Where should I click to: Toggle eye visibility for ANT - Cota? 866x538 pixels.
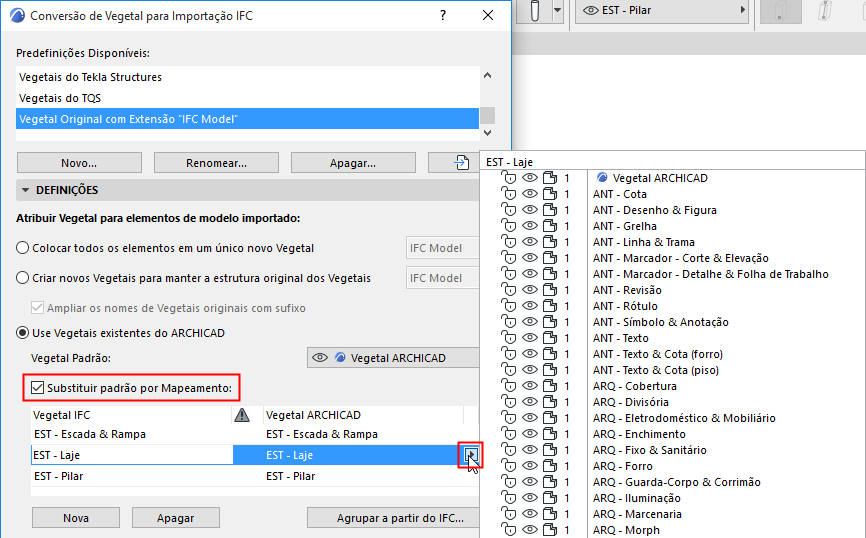click(x=530, y=194)
